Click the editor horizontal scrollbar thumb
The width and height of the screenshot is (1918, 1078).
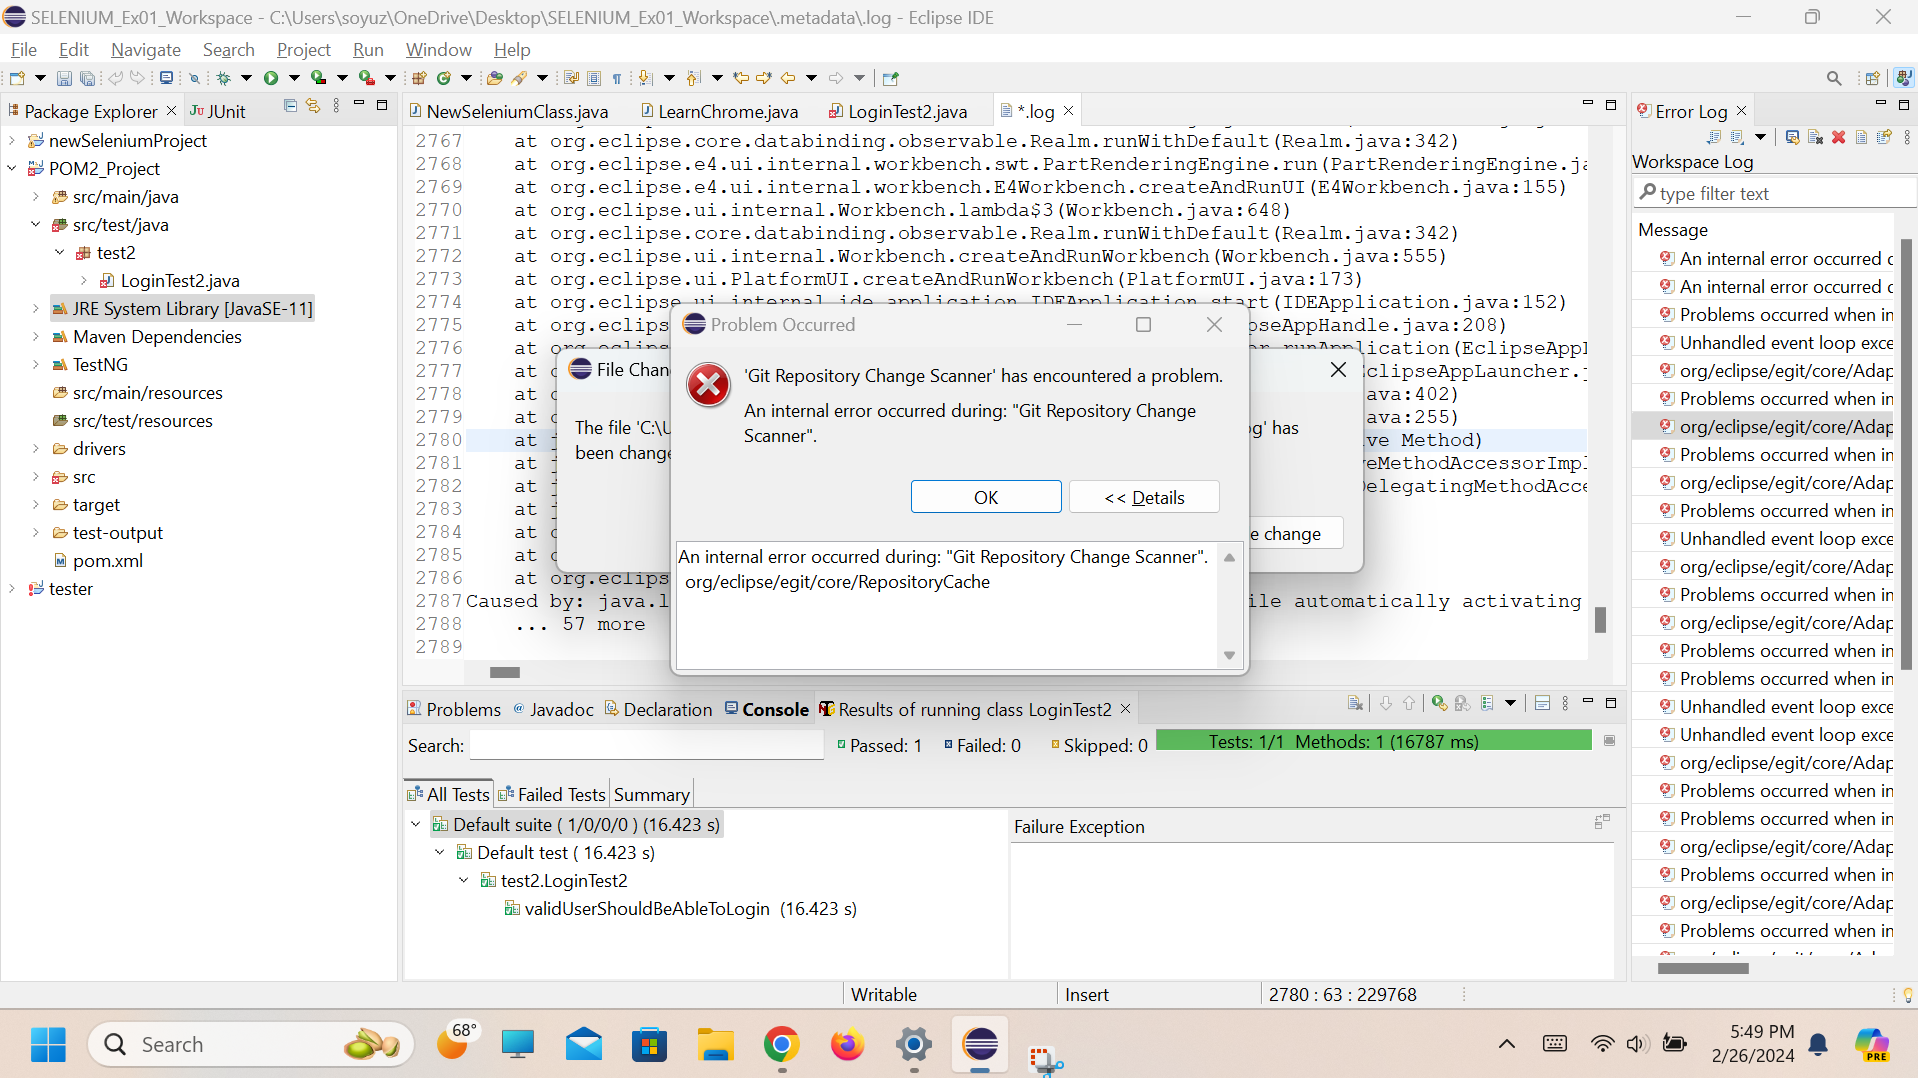pyautogui.click(x=505, y=673)
